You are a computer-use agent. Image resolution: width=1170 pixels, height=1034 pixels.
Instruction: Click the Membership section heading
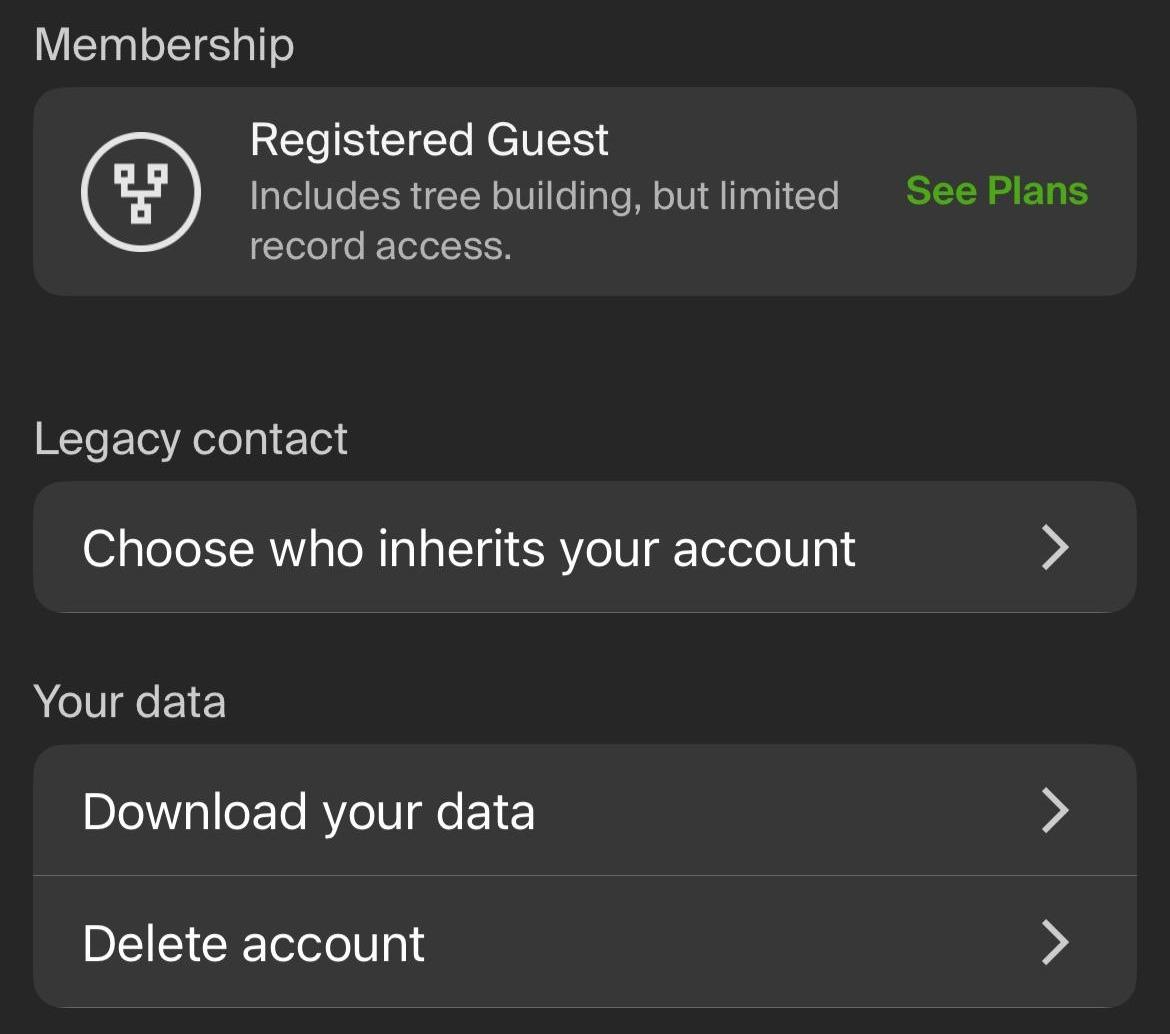click(165, 45)
